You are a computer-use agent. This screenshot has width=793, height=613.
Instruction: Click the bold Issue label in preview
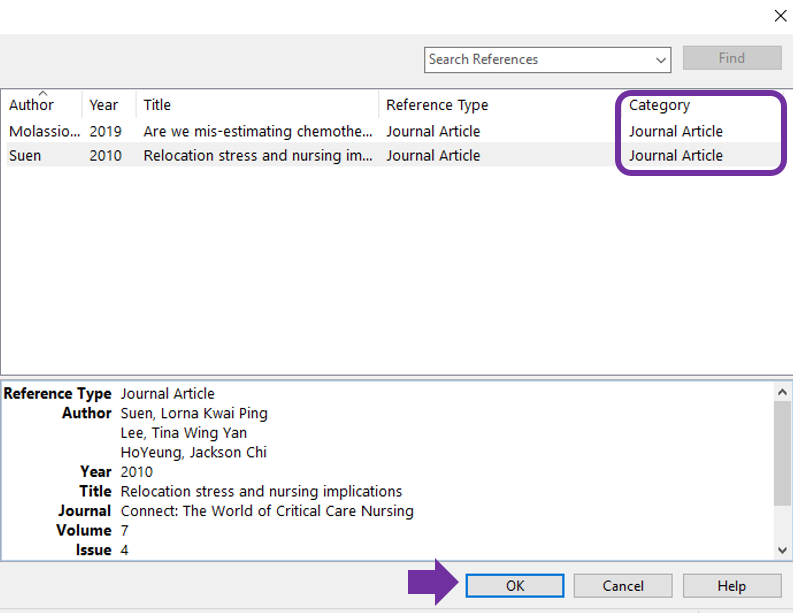[x=94, y=550]
